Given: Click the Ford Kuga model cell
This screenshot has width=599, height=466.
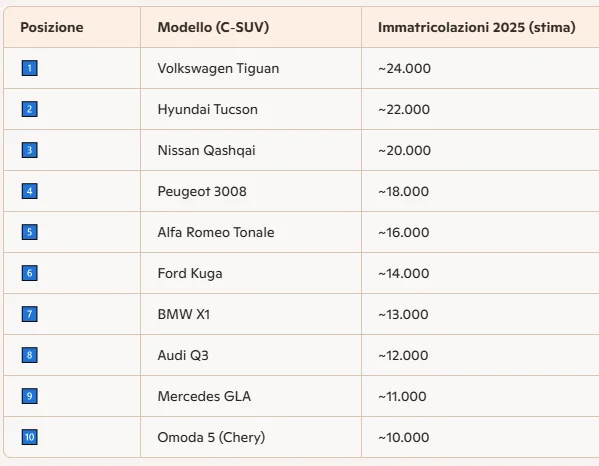Looking at the screenshot, I should [190, 273].
